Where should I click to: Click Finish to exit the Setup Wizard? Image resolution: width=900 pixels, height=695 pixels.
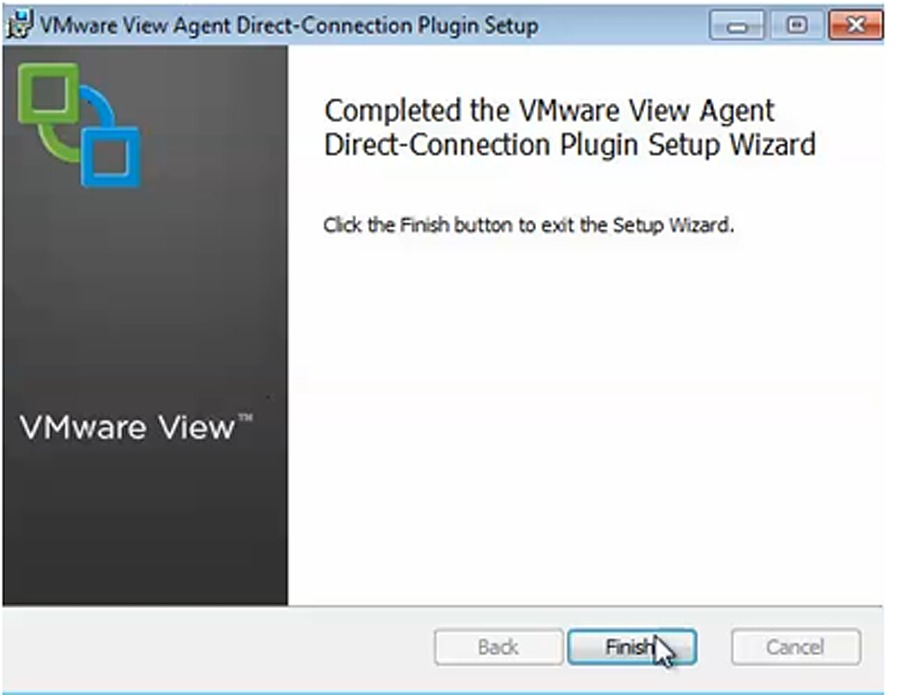coord(632,647)
